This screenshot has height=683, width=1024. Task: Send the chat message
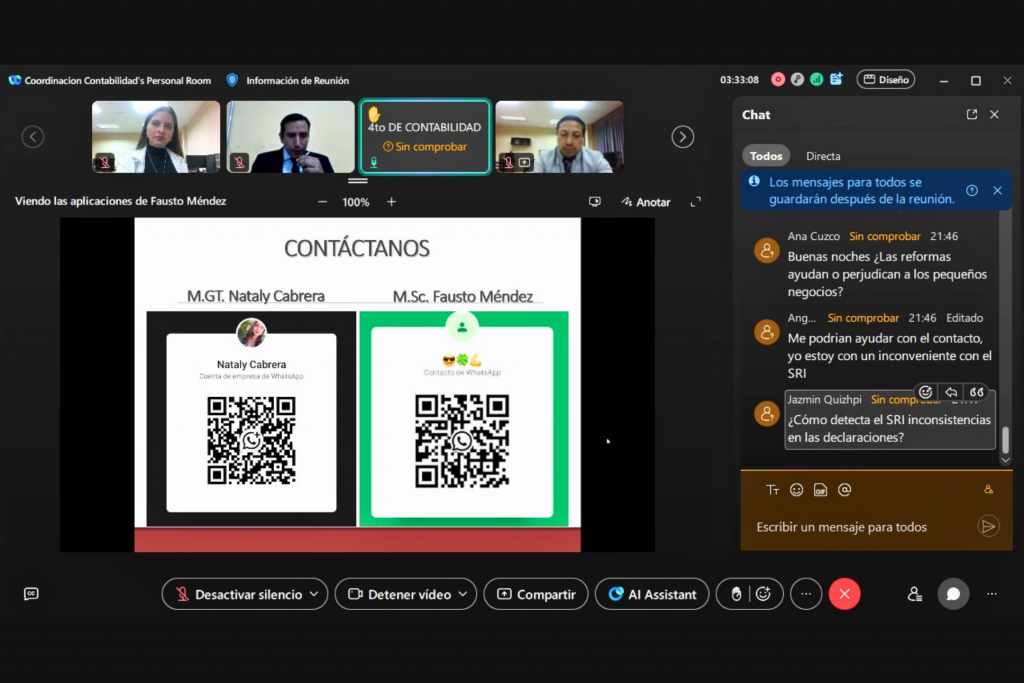(x=989, y=526)
